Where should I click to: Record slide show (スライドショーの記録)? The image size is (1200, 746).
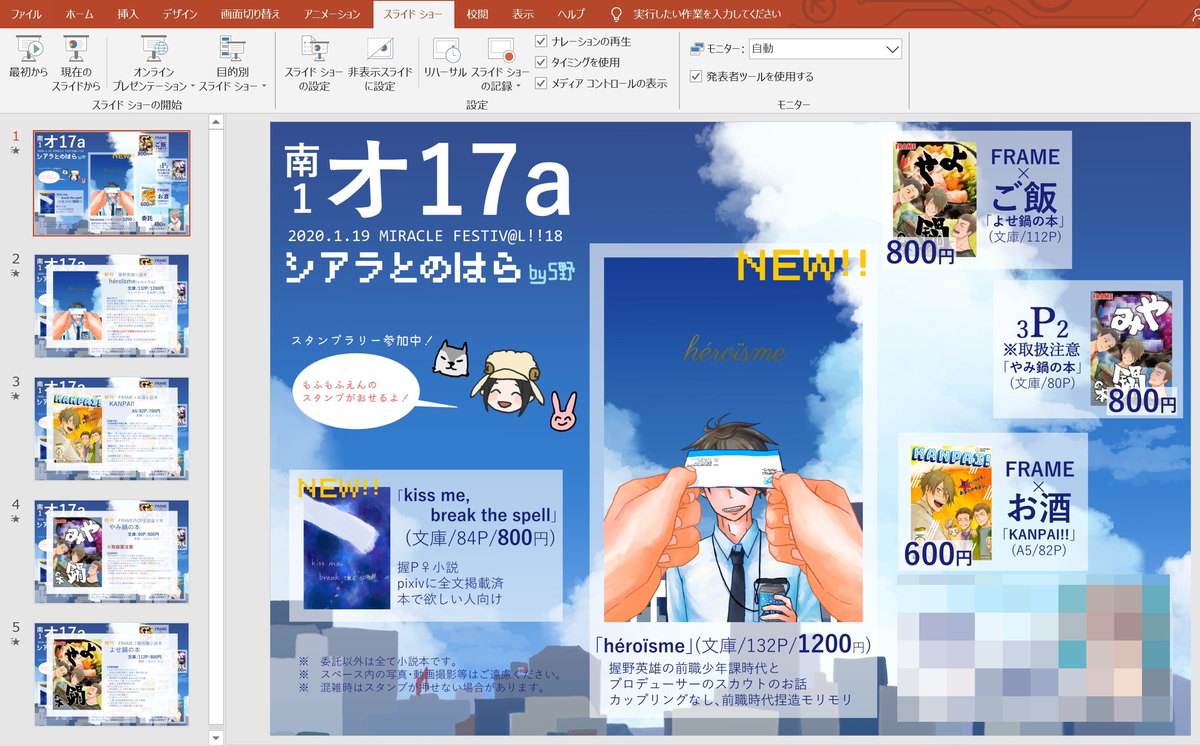[x=500, y=62]
